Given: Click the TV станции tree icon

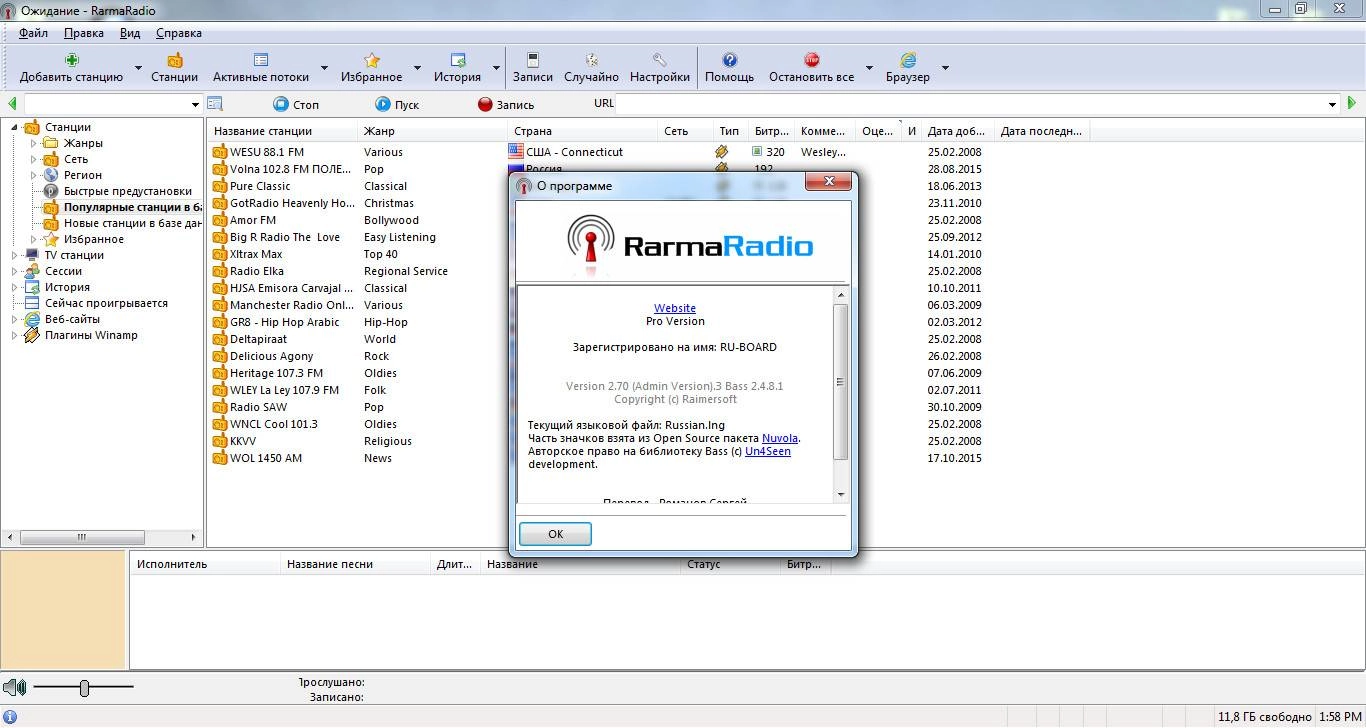Looking at the screenshot, I should click(x=32, y=255).
